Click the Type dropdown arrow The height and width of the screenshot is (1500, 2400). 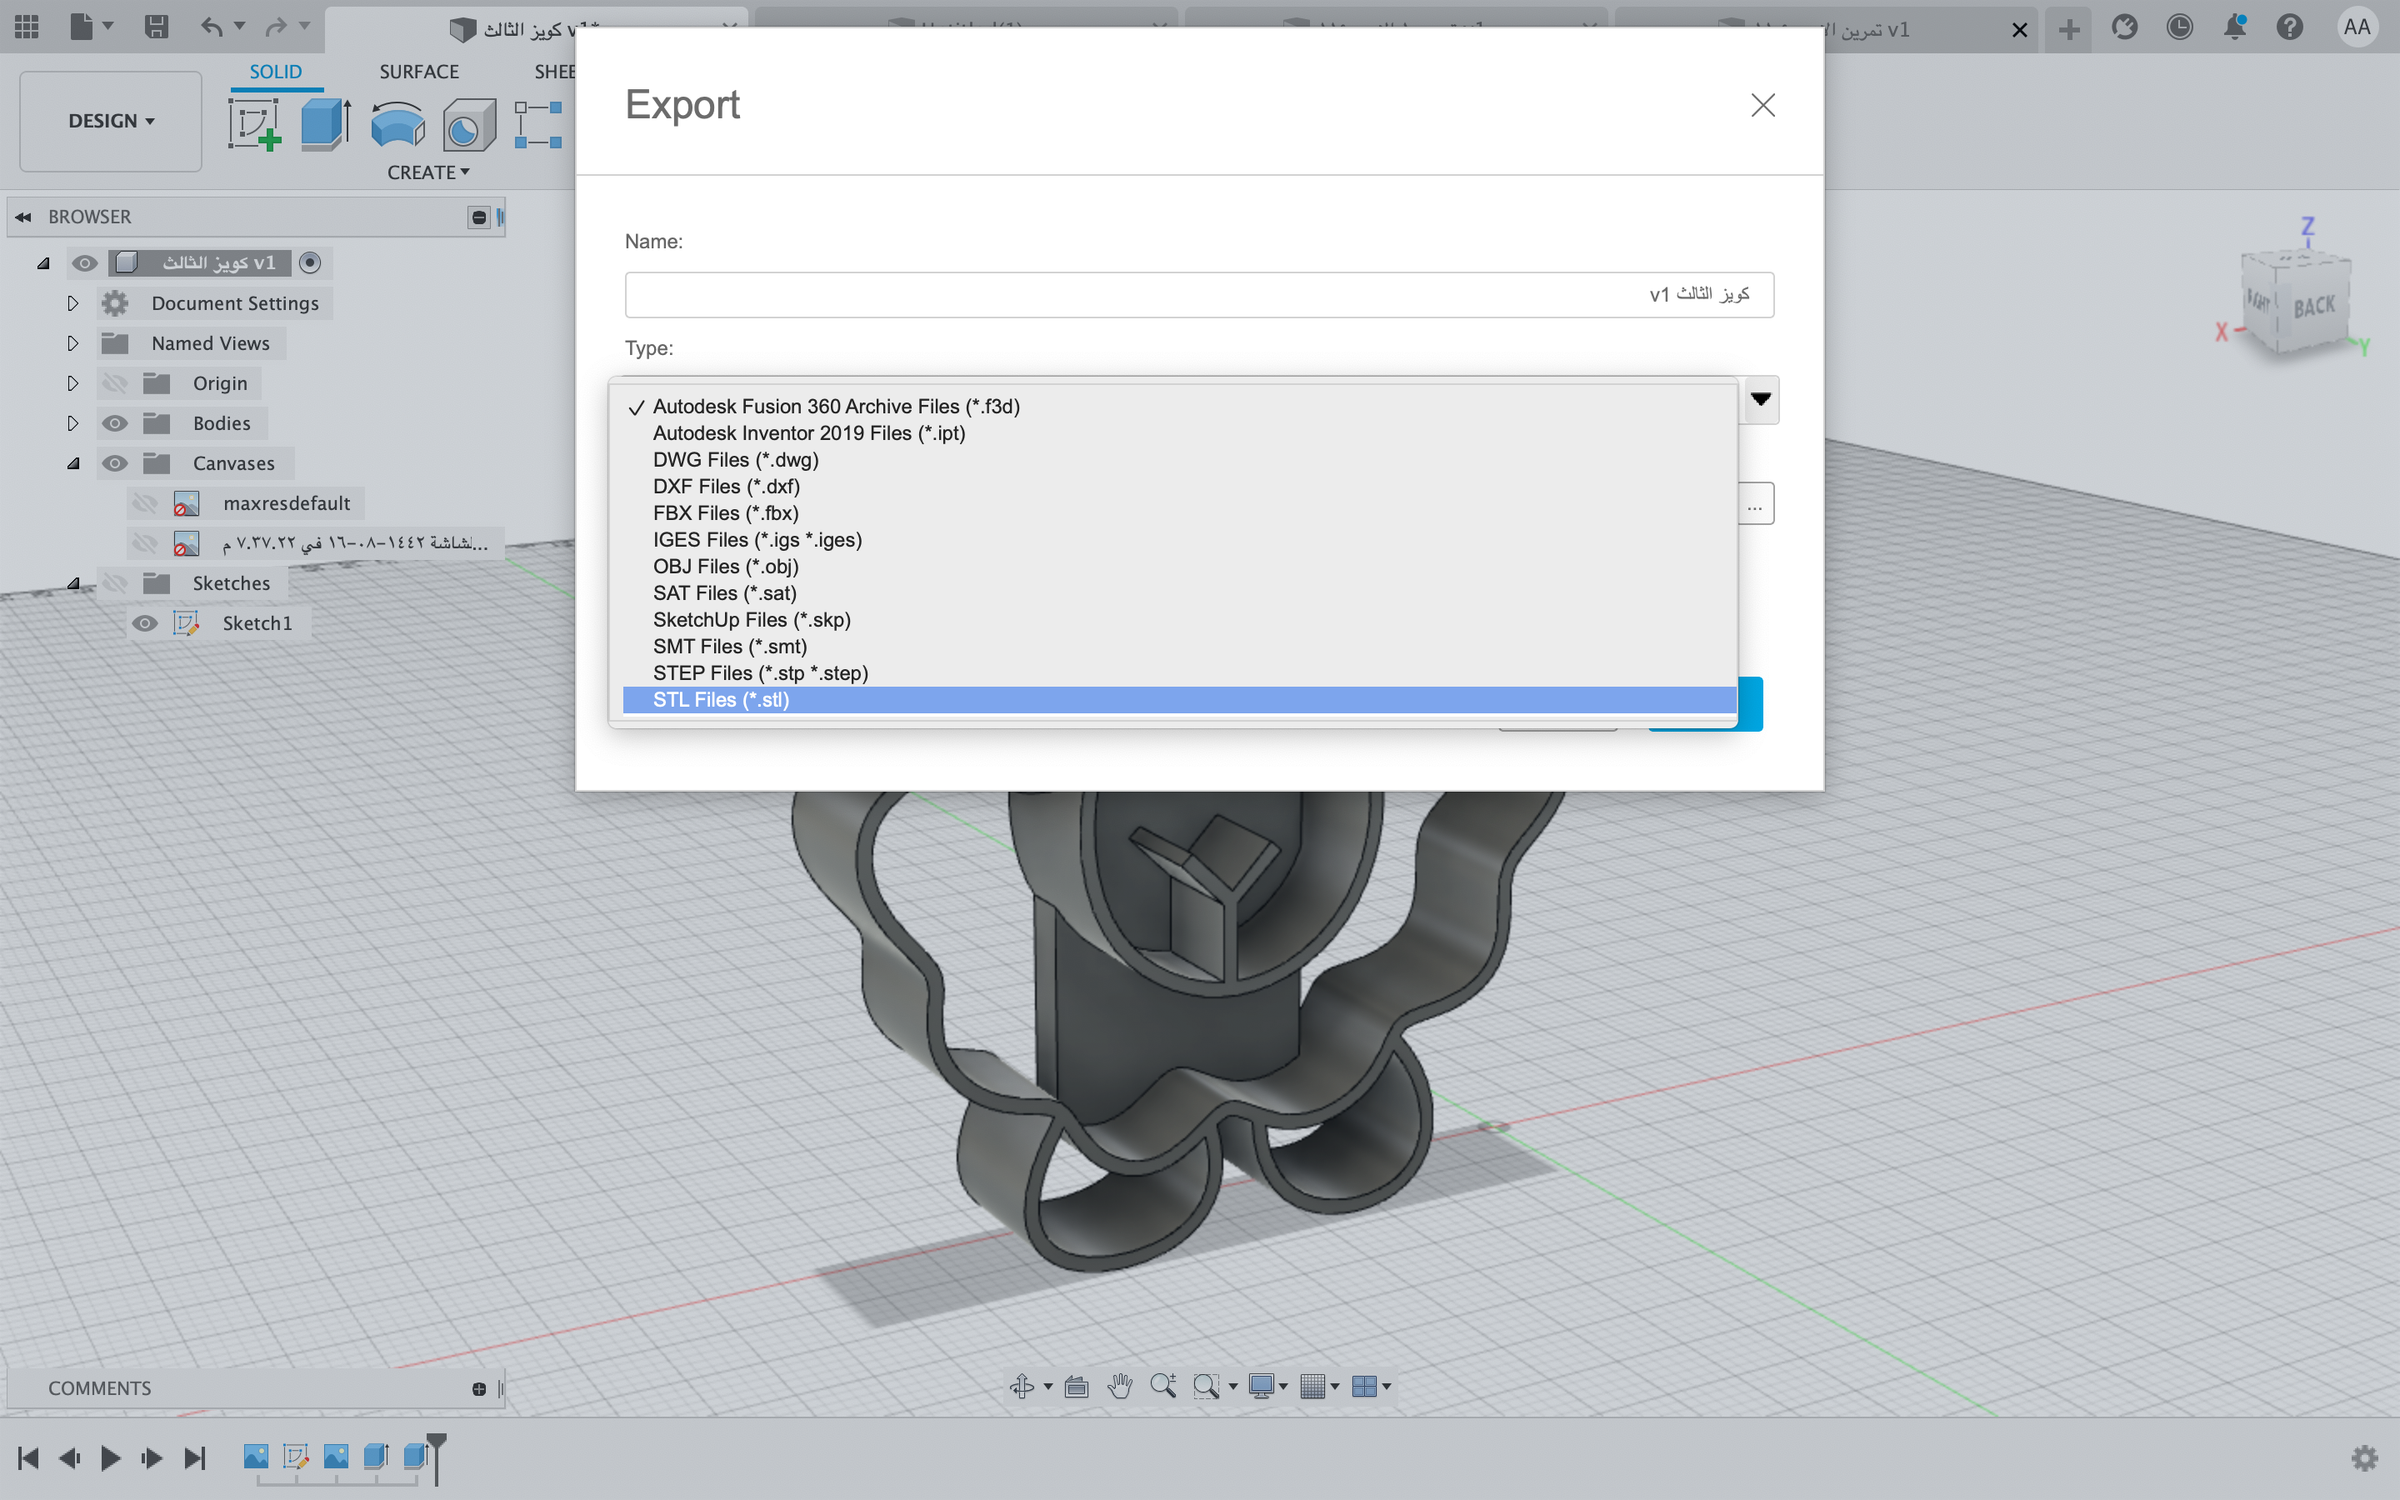pyautogui.click(x=1760, y=400)
